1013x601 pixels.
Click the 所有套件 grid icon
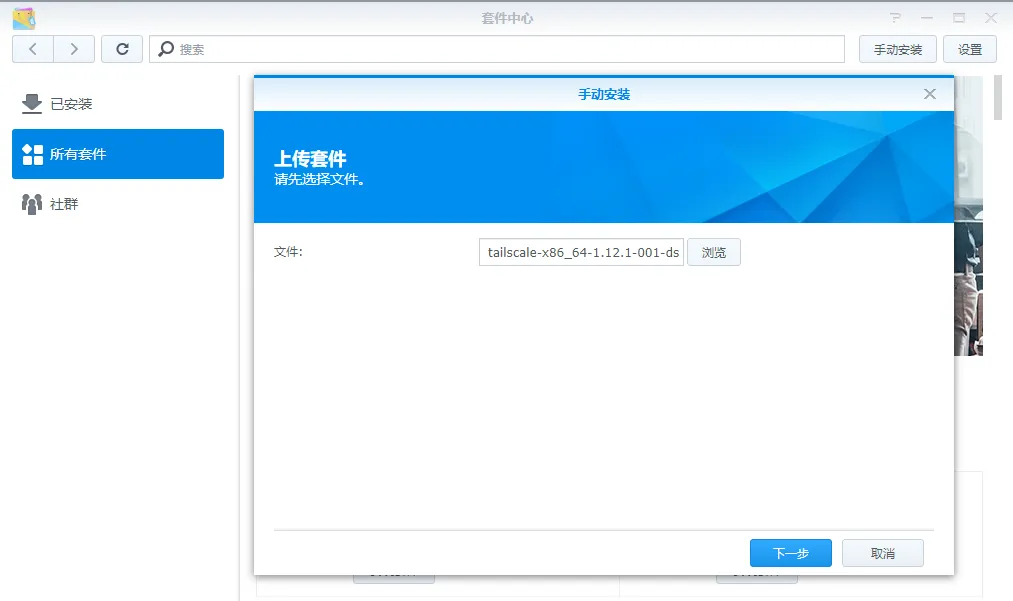coord(32,154)
